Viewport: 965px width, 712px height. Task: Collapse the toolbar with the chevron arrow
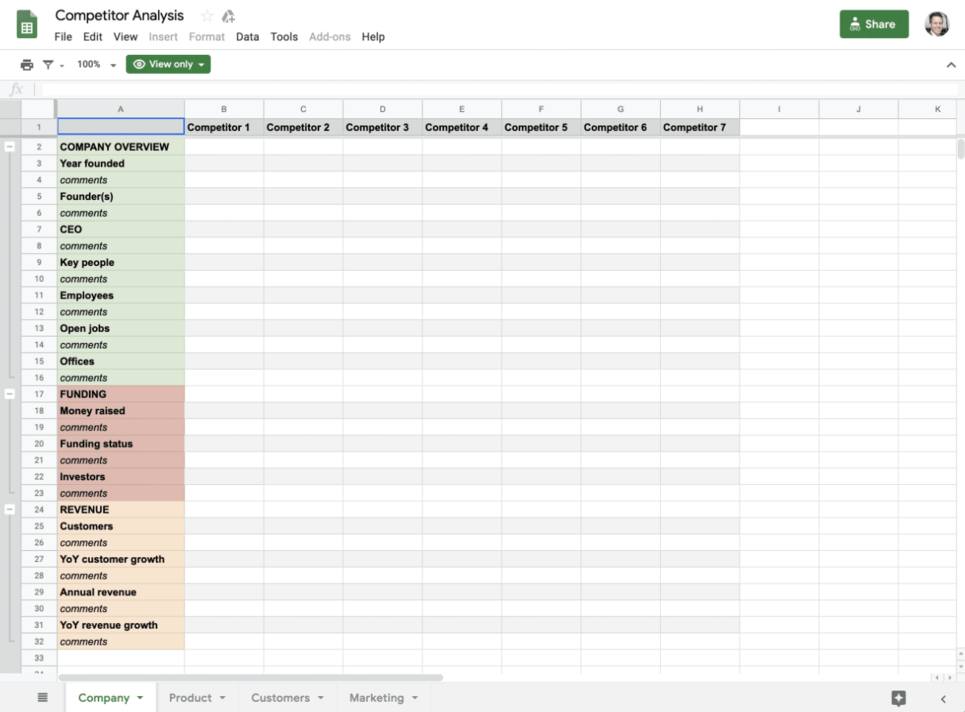coord(951,63)
